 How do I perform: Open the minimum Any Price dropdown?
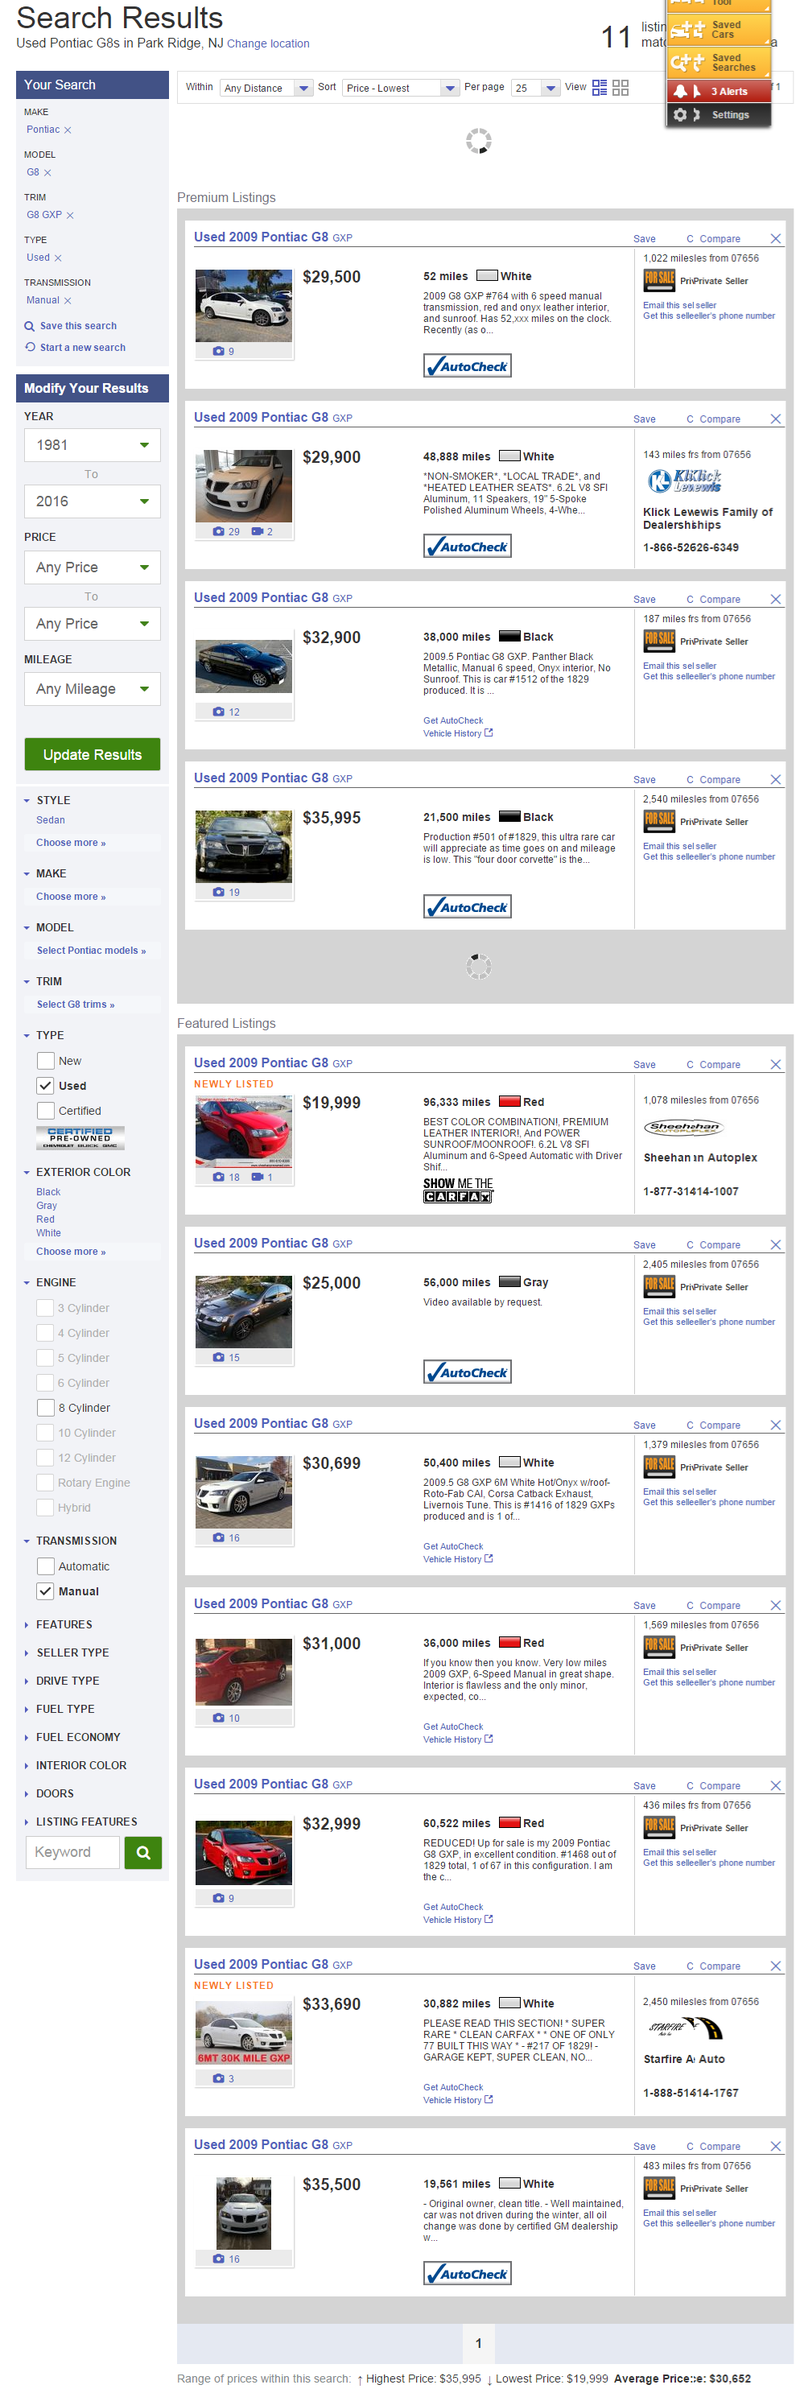(92, 567)
